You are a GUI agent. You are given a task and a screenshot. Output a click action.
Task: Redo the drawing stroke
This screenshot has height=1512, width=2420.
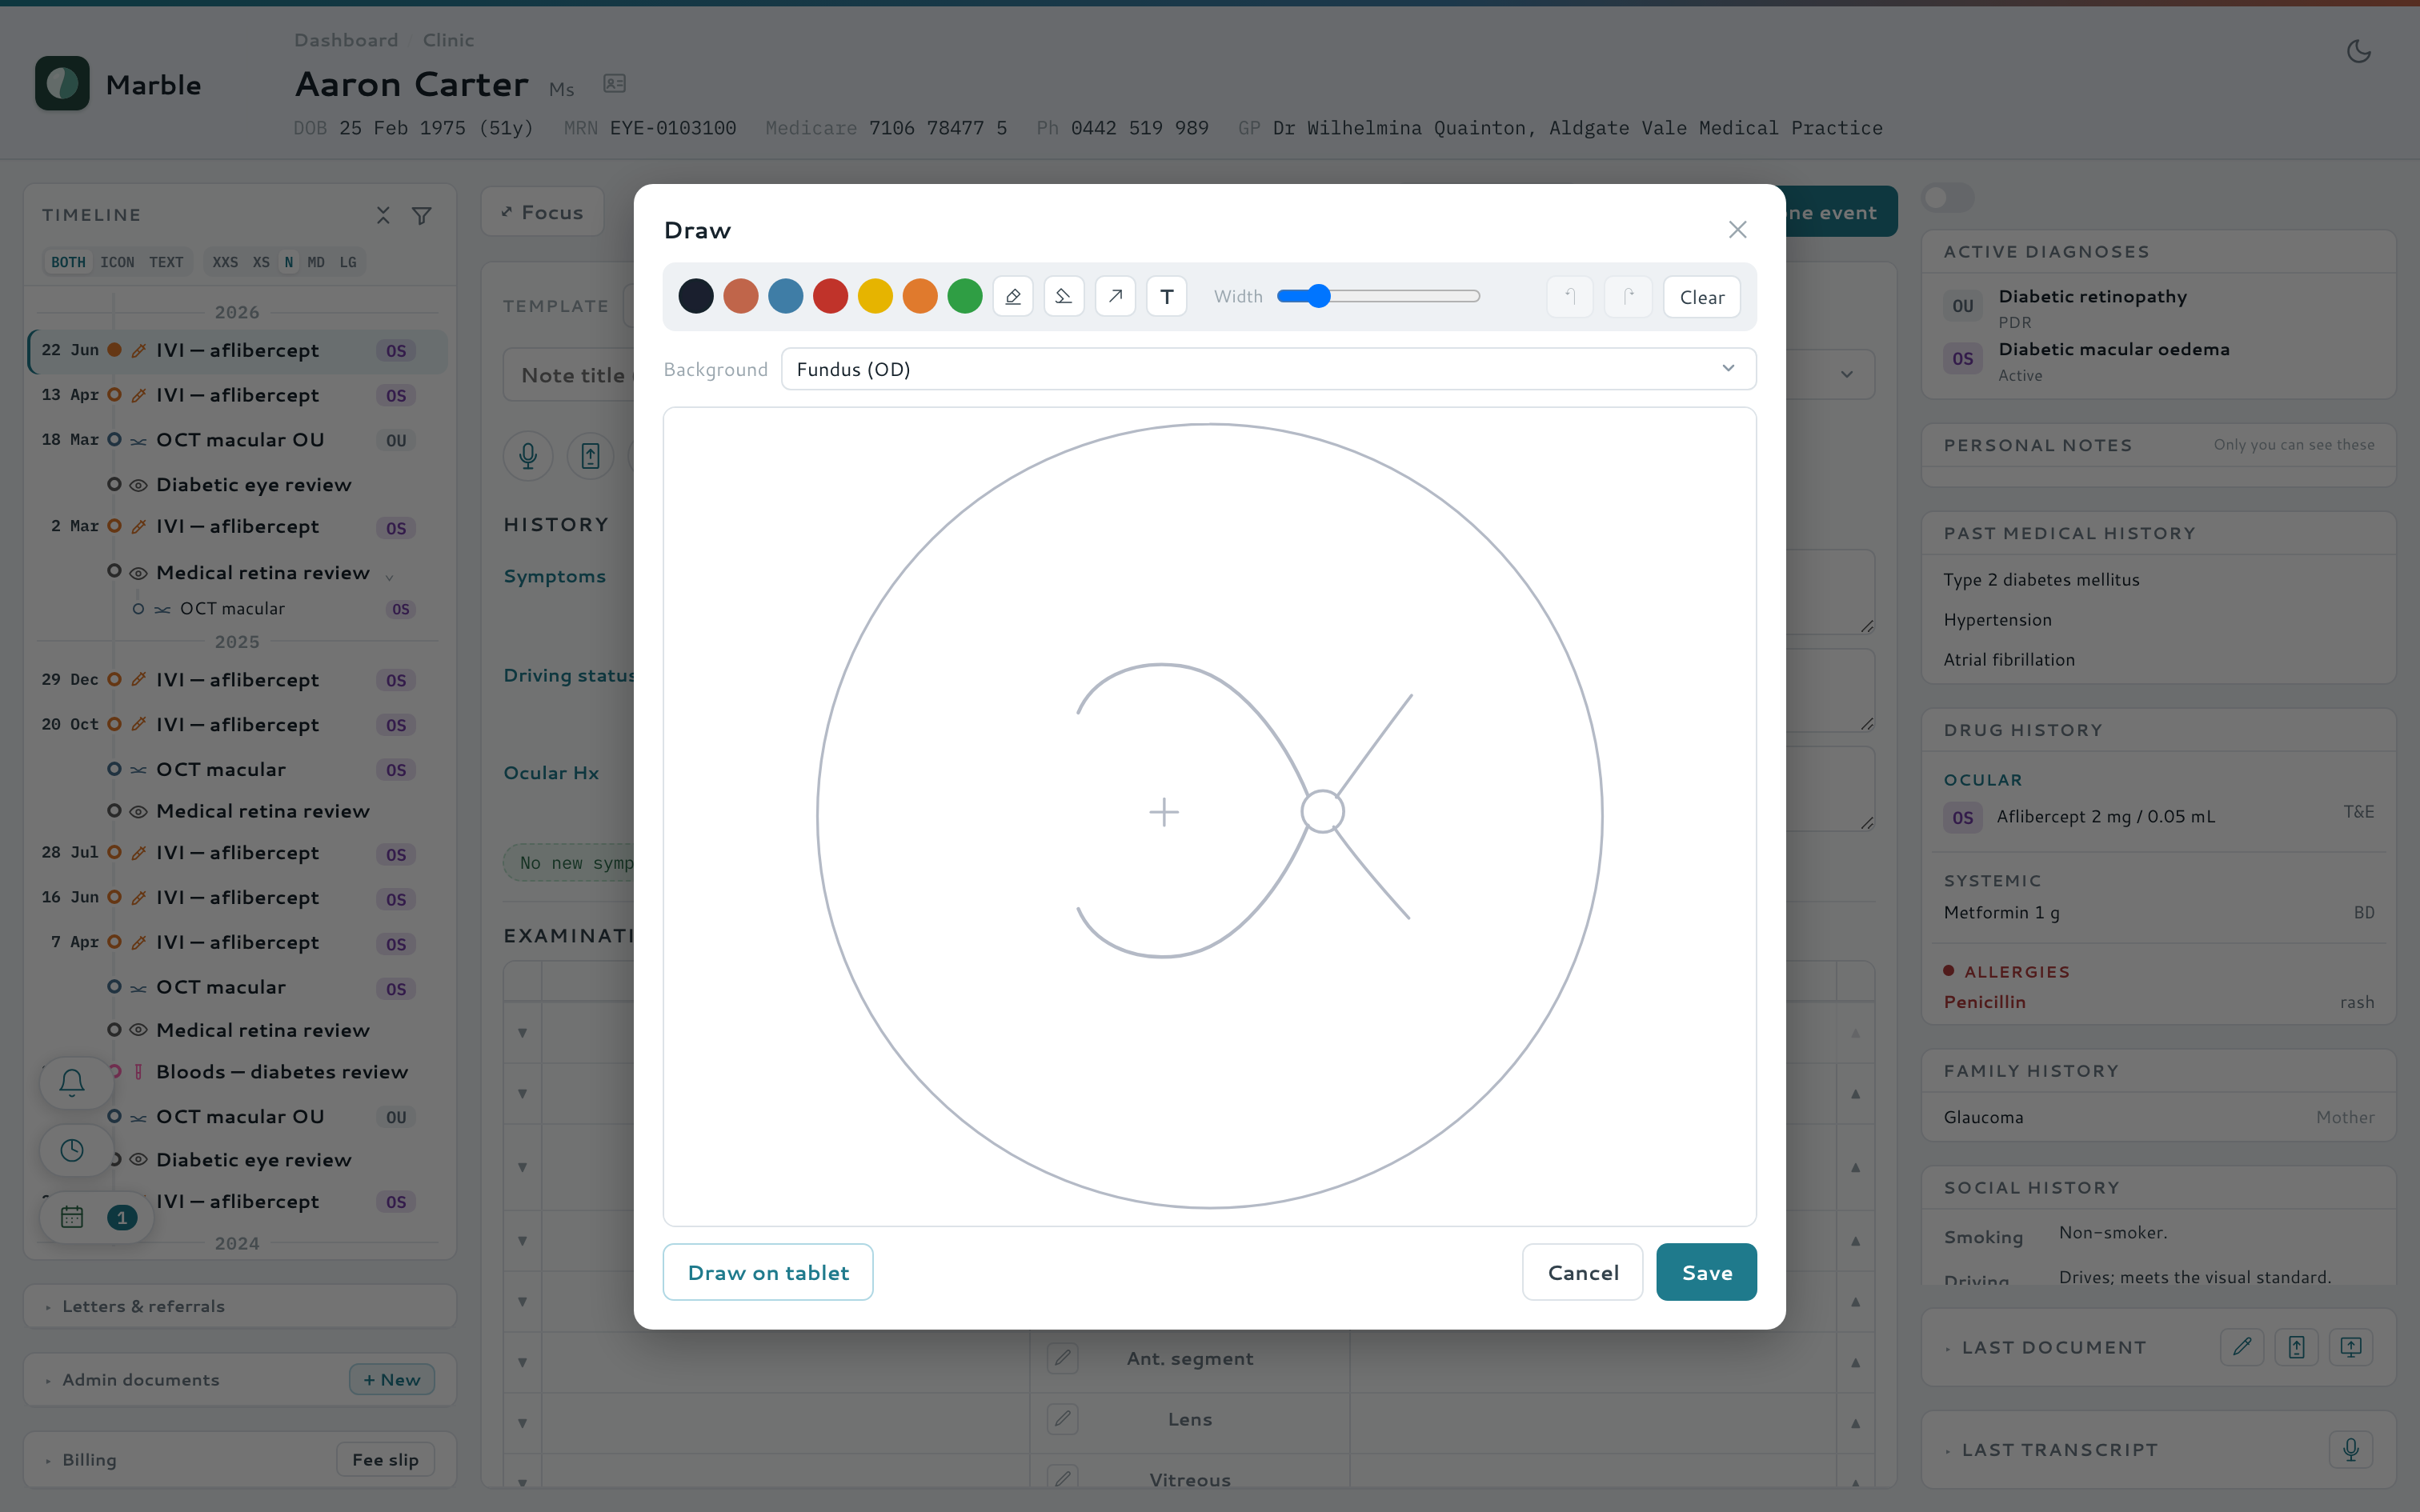[x=1628, y=296]
